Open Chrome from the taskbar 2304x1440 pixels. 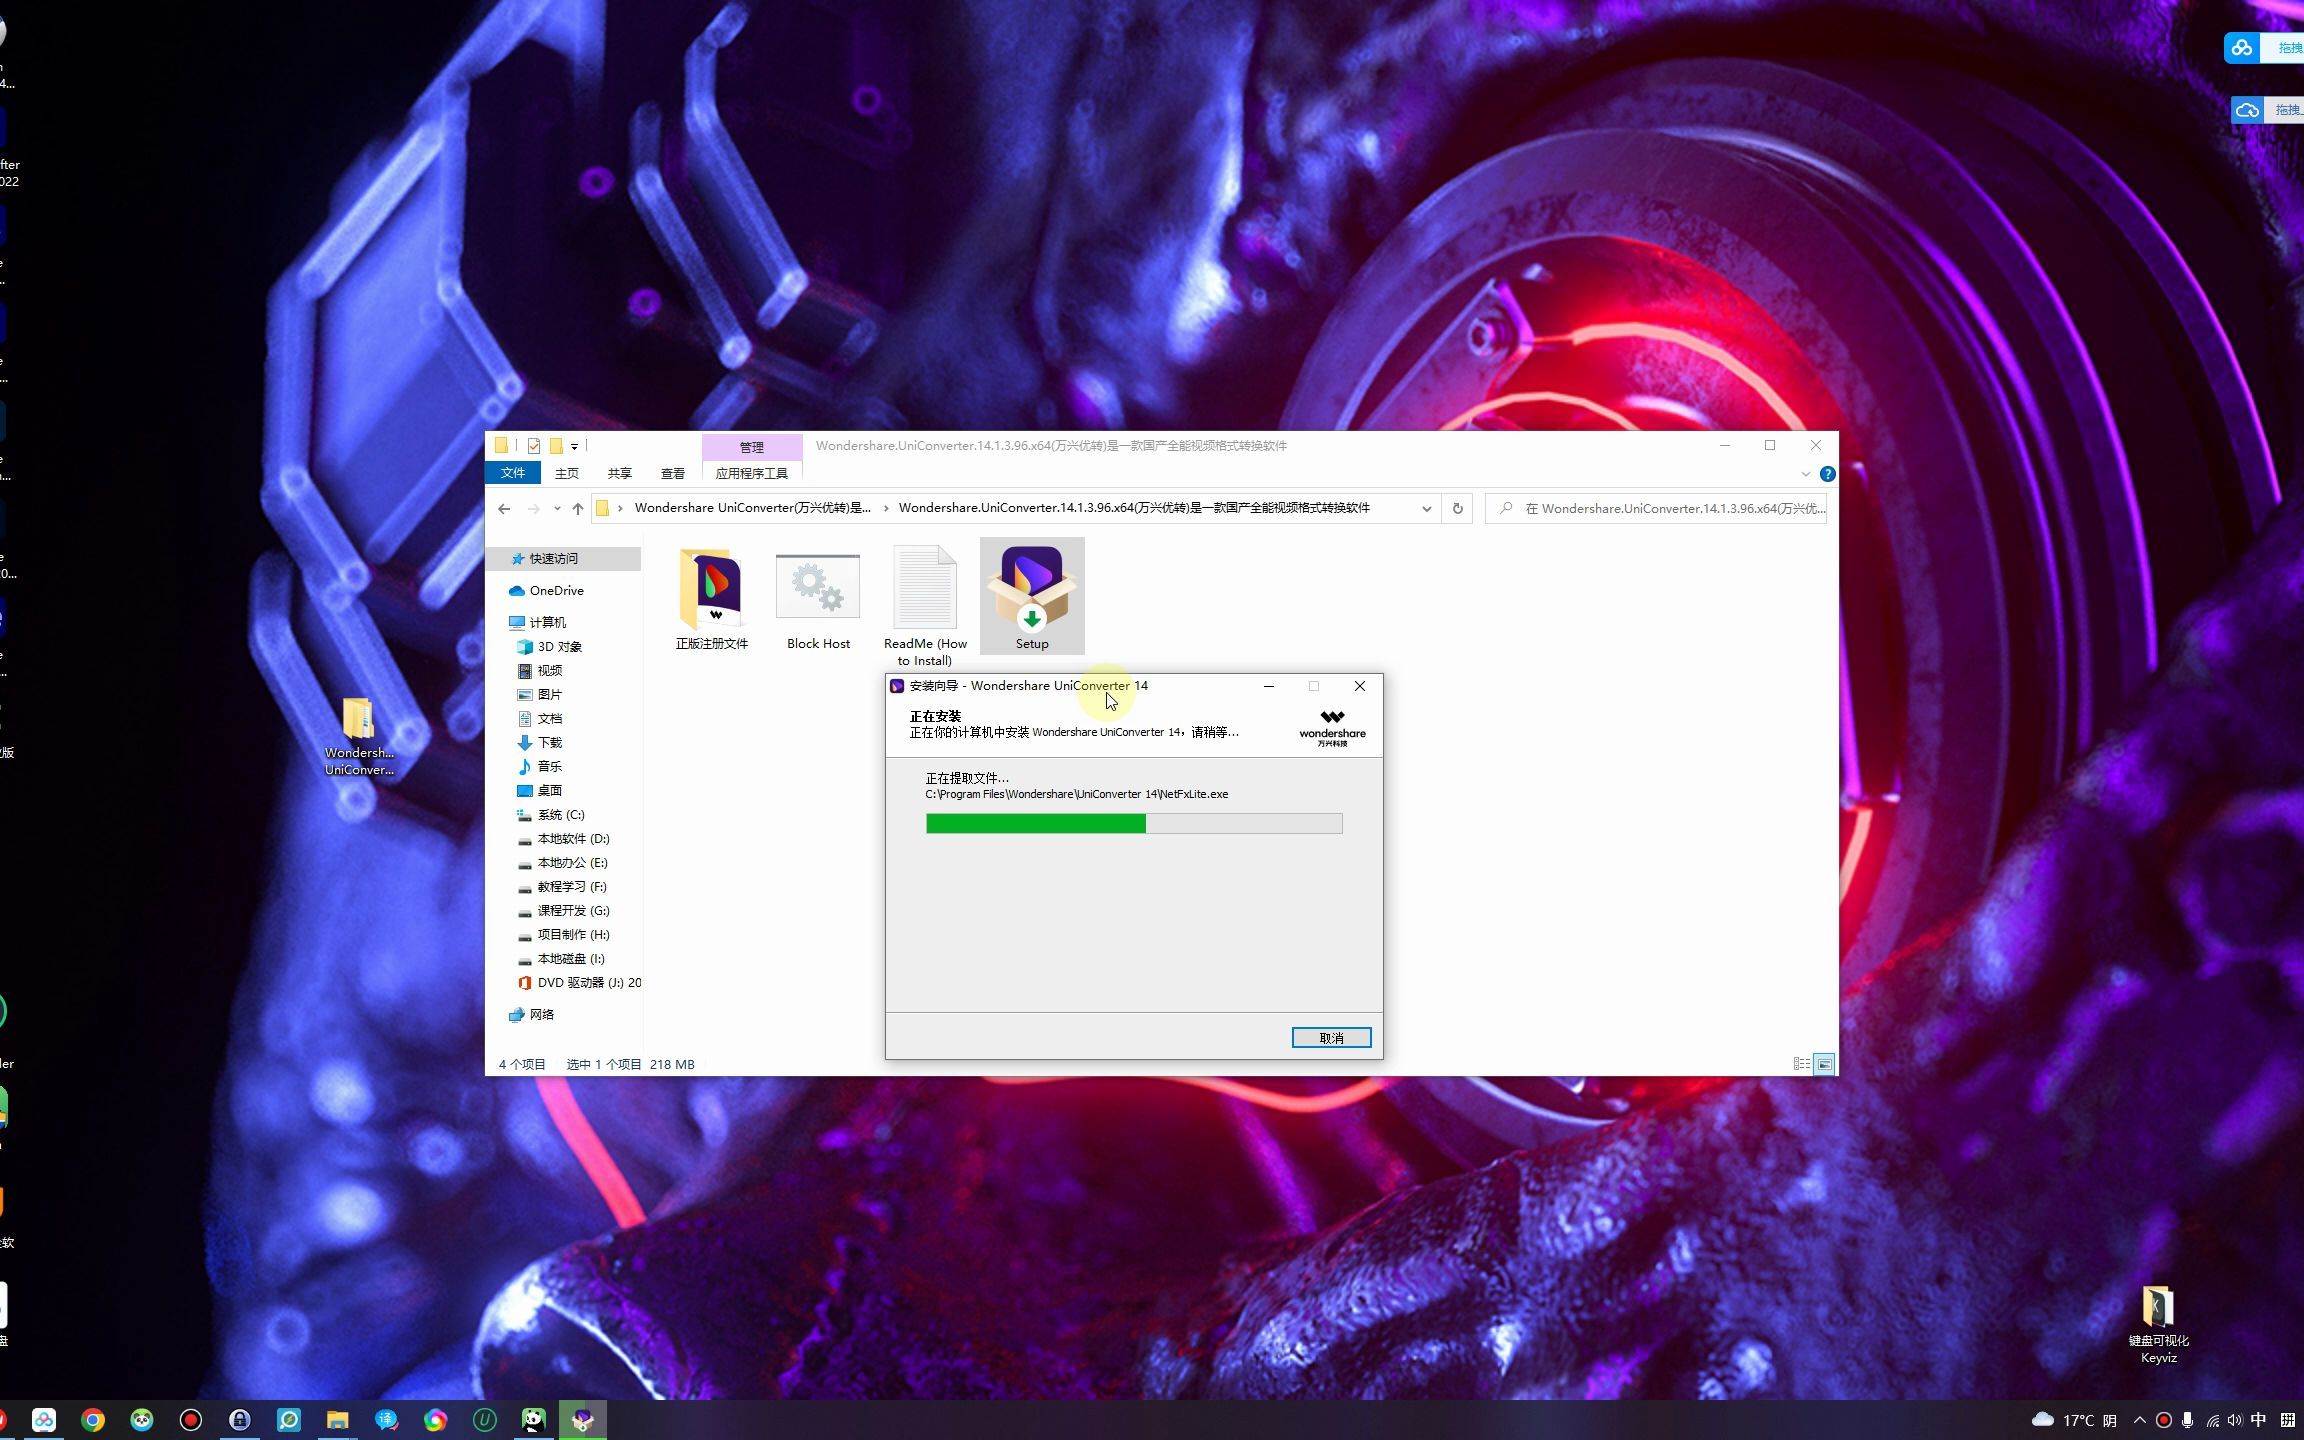tap(93, 1420)
